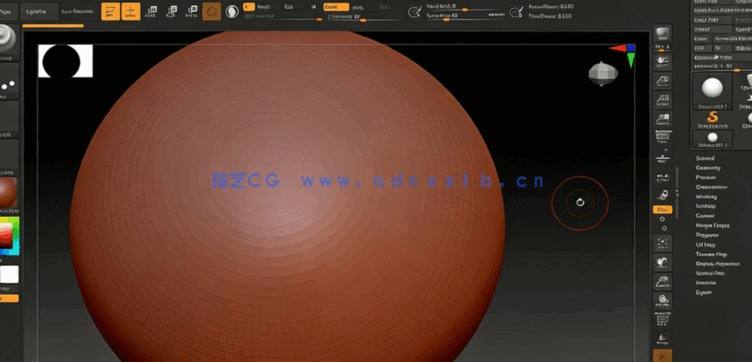Enable the Mrgb channel button
Viewport: 752px width, 362px height.
click(263, 7)
